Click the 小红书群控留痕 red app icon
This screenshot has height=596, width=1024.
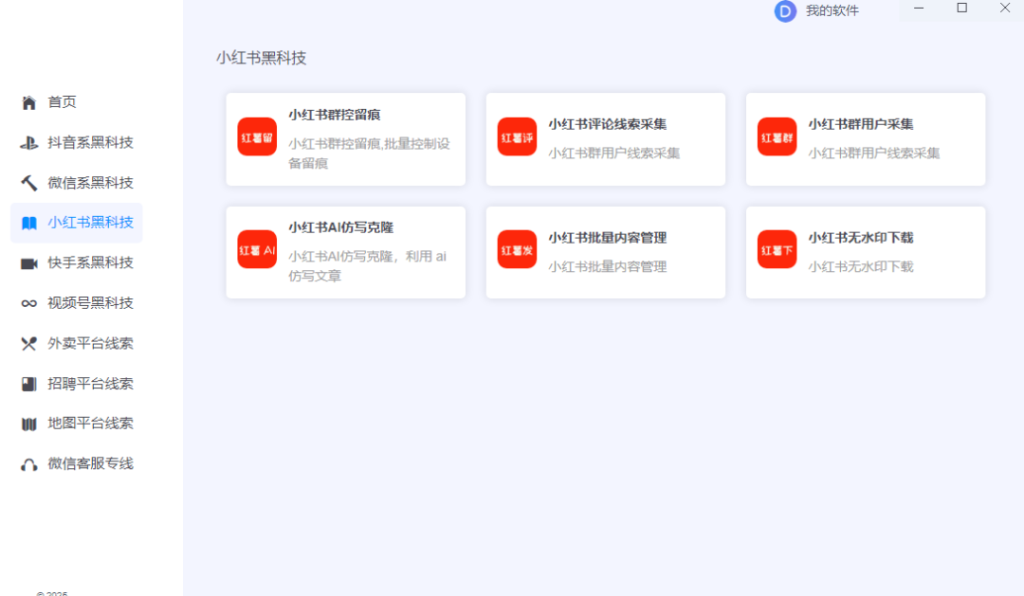point(256,138)
